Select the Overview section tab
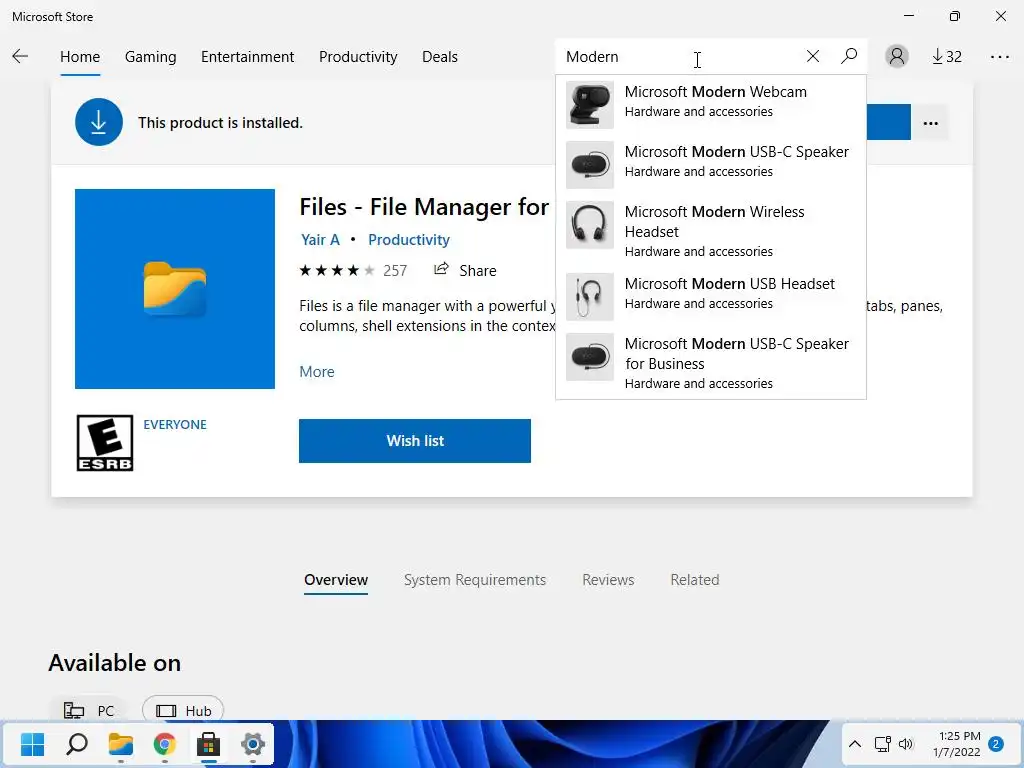The image size is (1024, 768). (336, 580)
